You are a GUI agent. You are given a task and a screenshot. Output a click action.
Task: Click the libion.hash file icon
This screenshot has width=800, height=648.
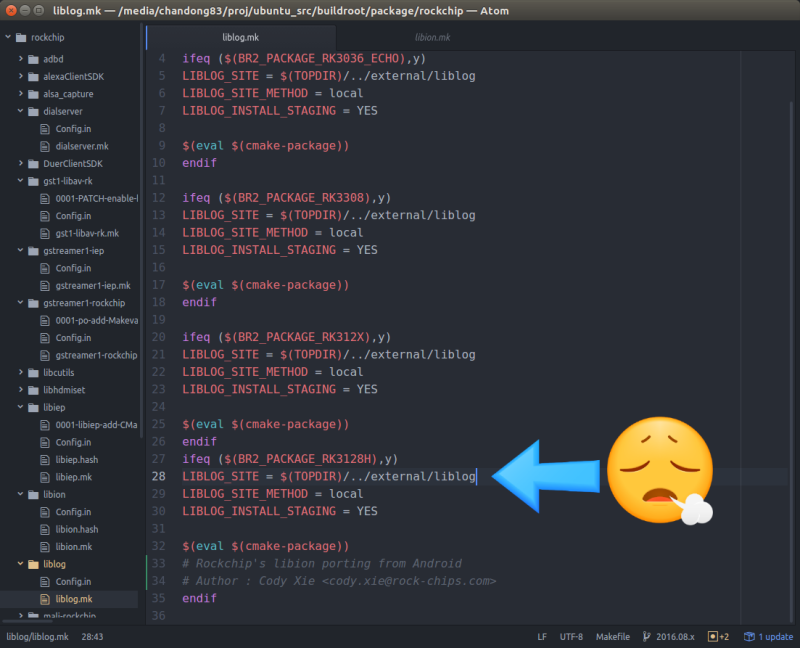click(x=45, y=529)
